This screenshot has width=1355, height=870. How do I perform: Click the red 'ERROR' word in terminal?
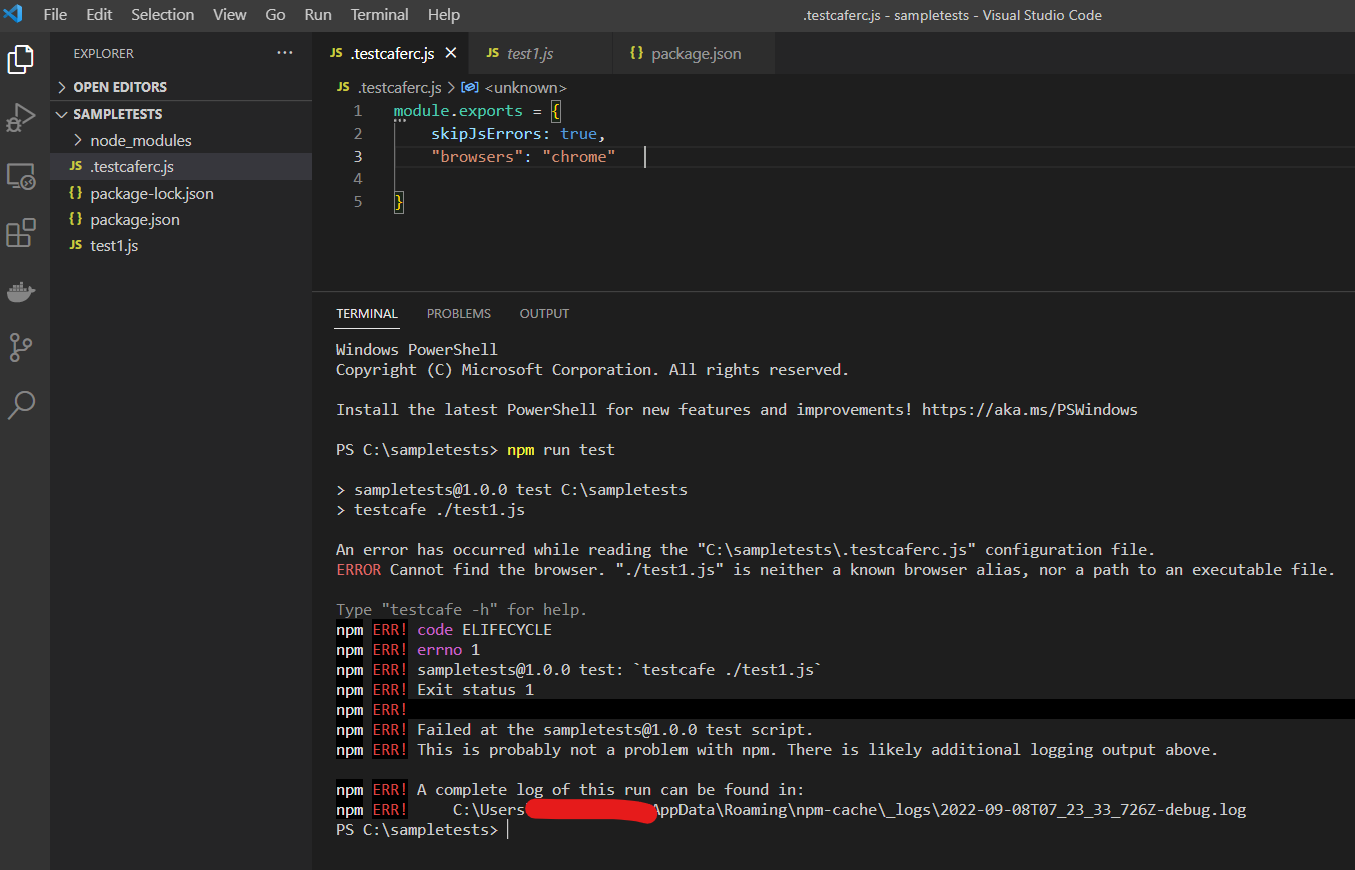point(358,570)
